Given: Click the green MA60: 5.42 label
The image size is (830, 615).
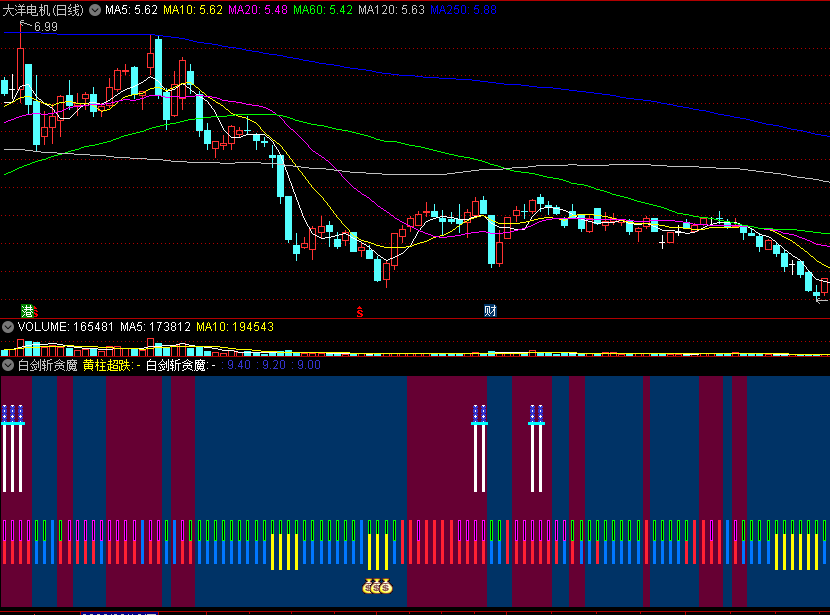Looking at the screenshot, I should 324,9.
